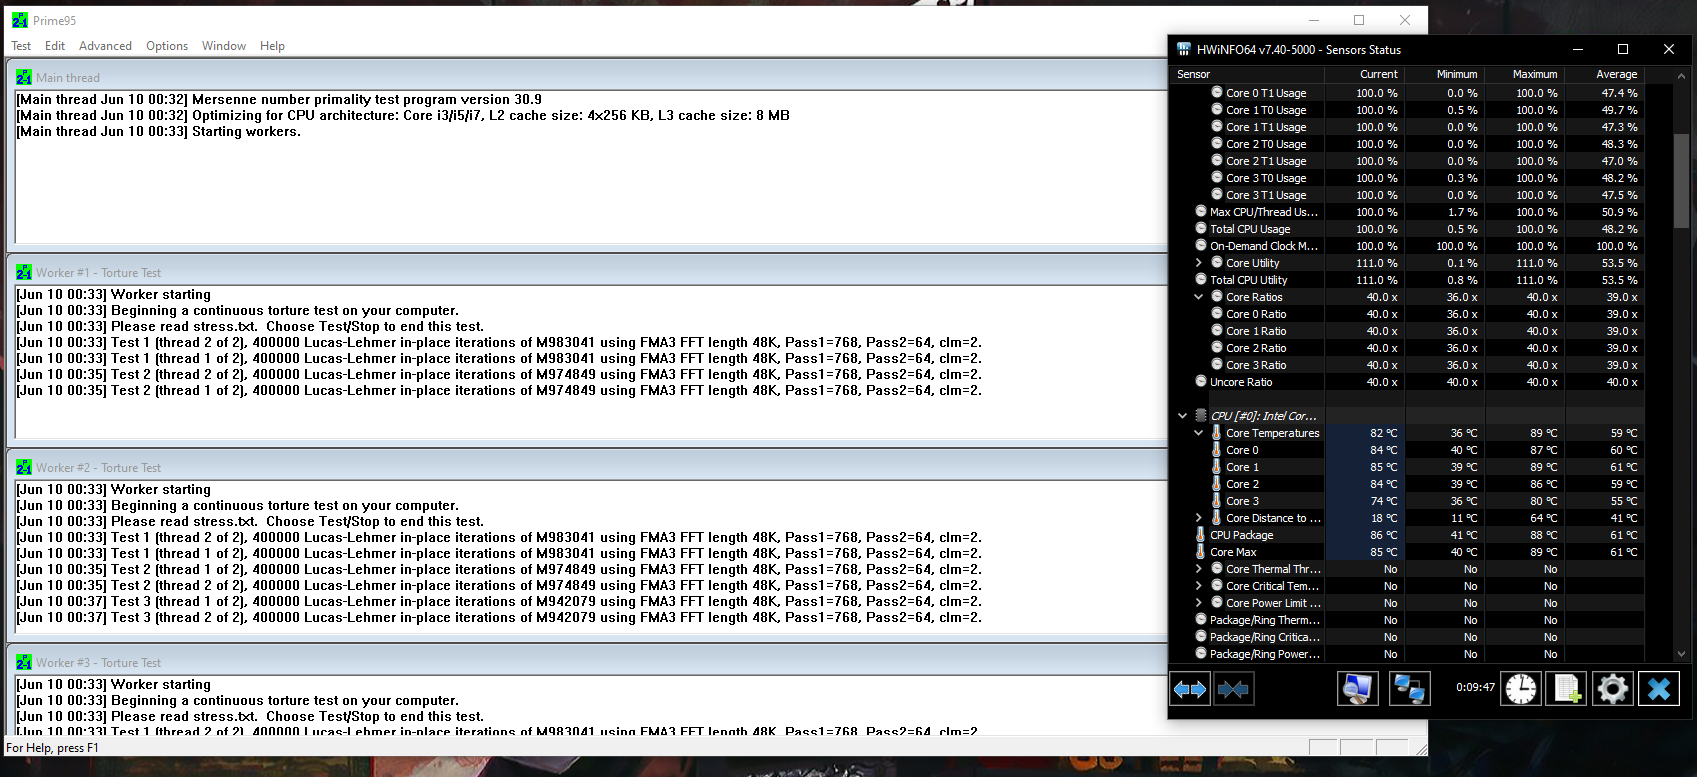Viewport: 1697px width, 777px height.
Task: Select the Package/Ring Critical Temperature row label
Action: click(1265, 637)
